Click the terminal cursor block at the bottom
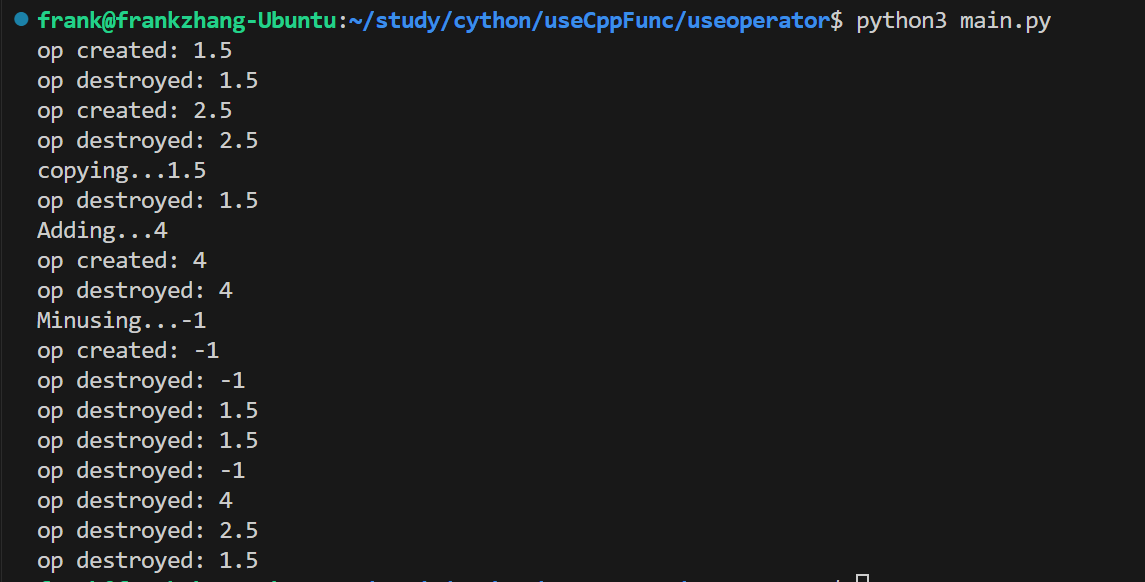1145x582 pixels. (863, 578)
